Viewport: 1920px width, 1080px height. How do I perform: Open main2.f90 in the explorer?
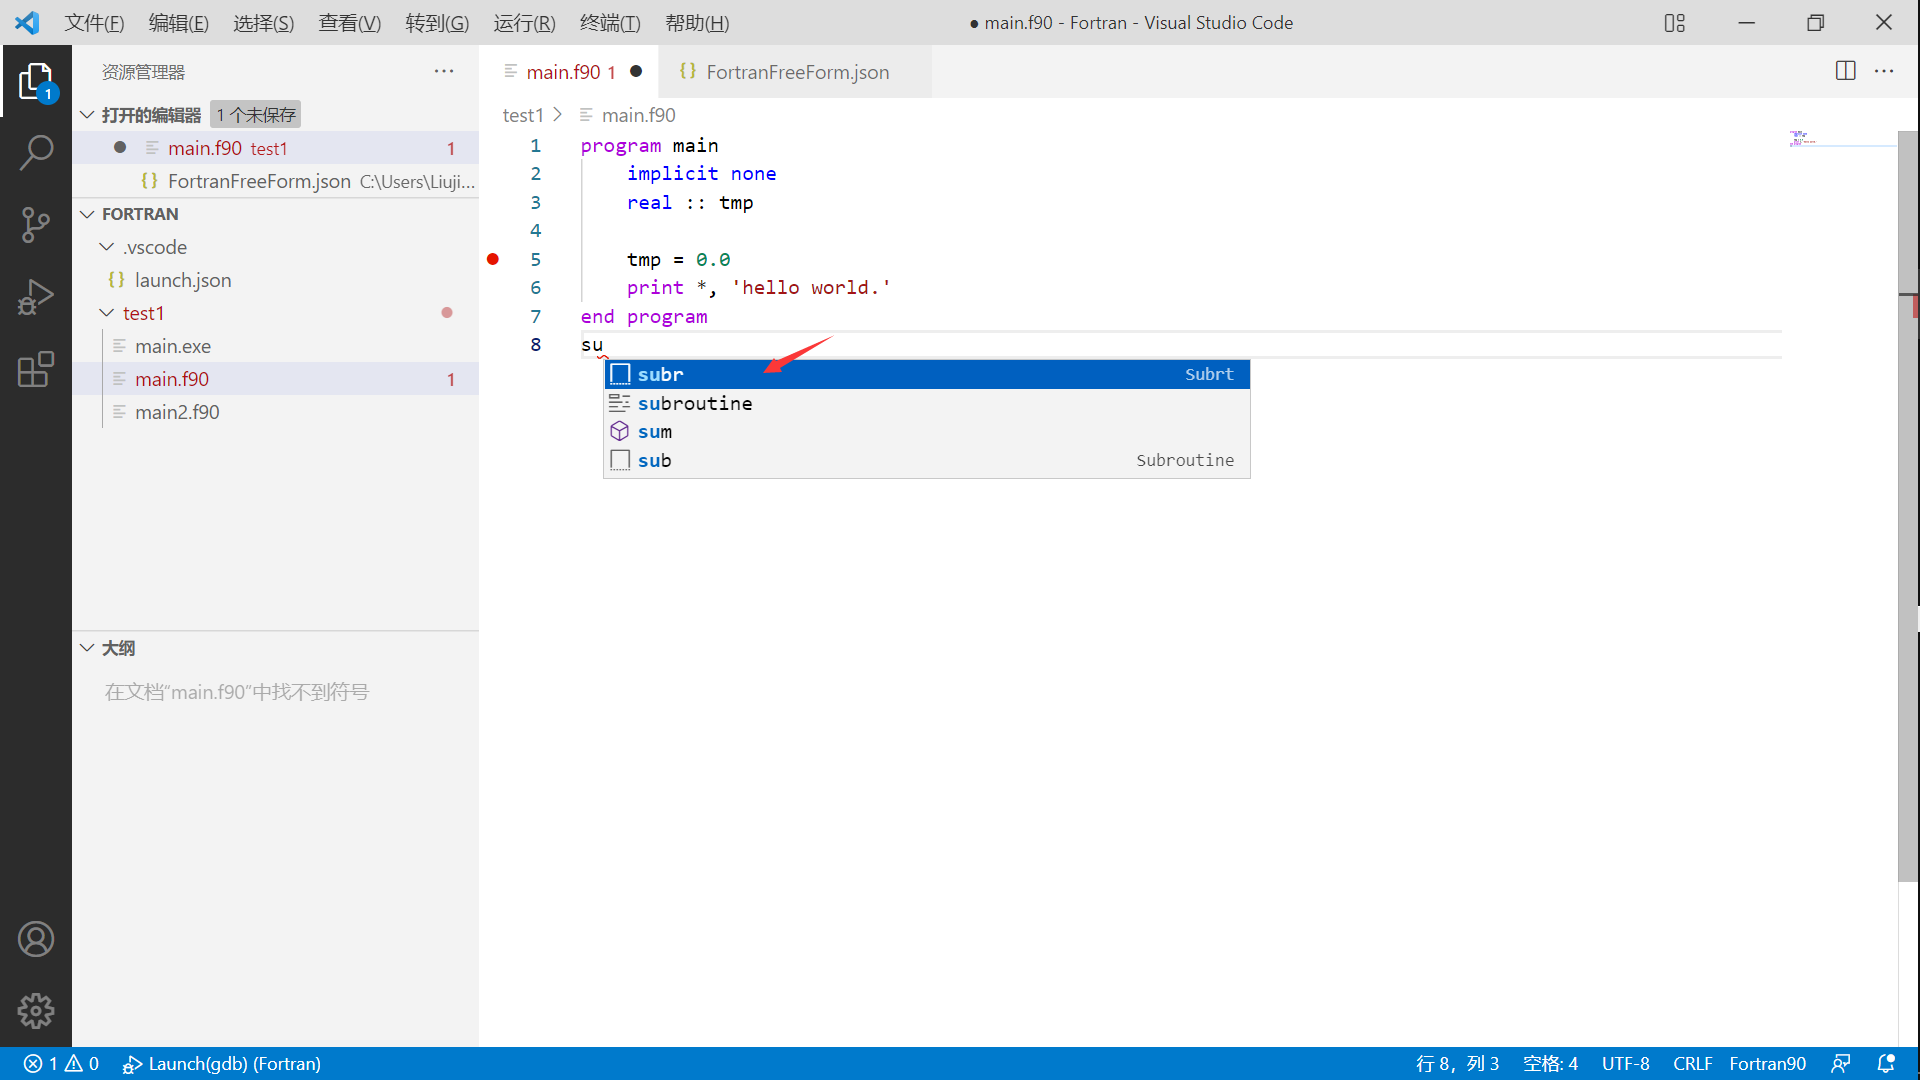pyautogui.click(x=177, y=412)
